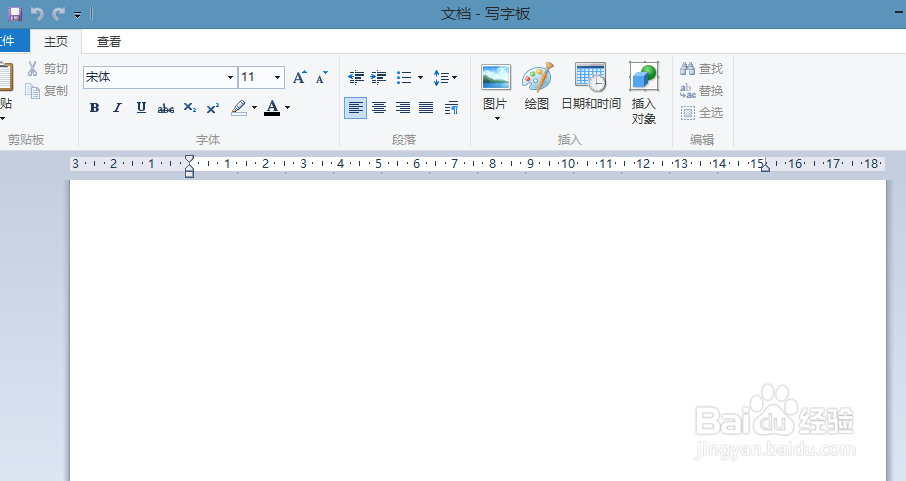Expand the 图片 picture dropdown arrow

(x=496, y=119)
